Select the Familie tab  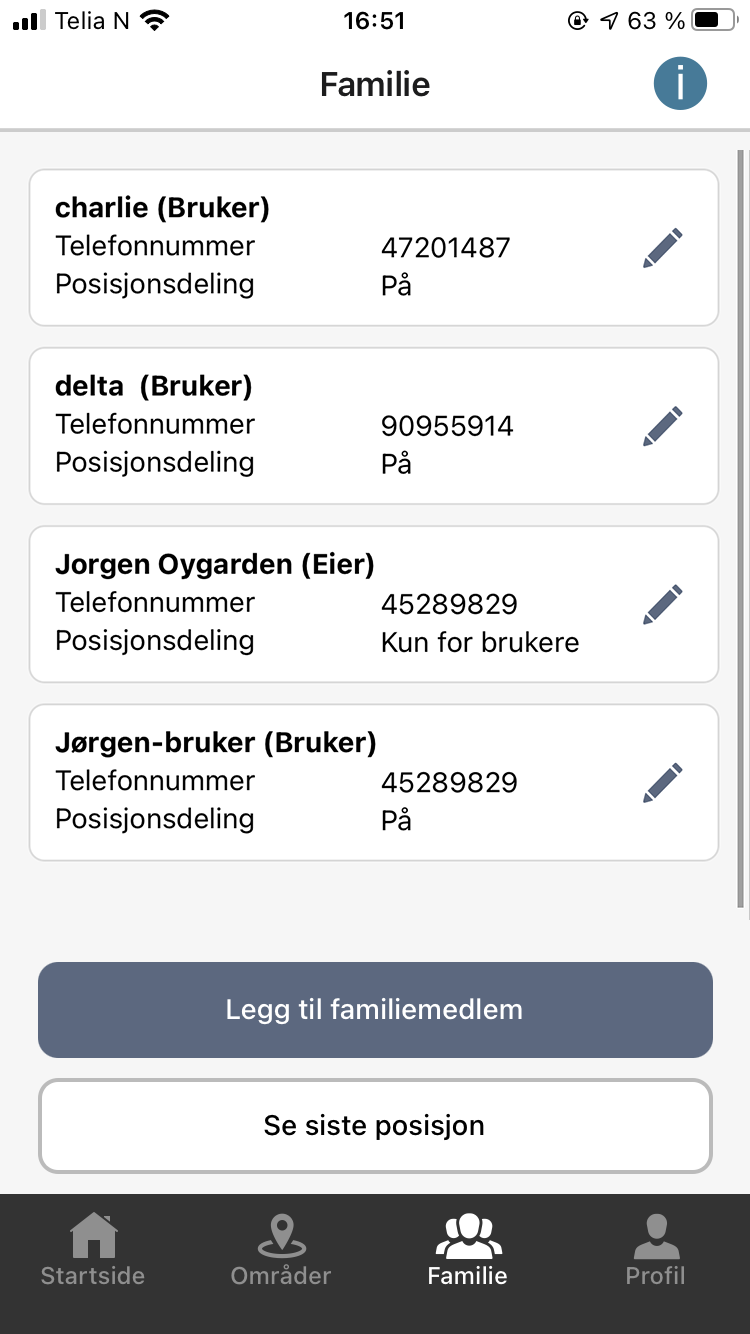pos(467,1250)
